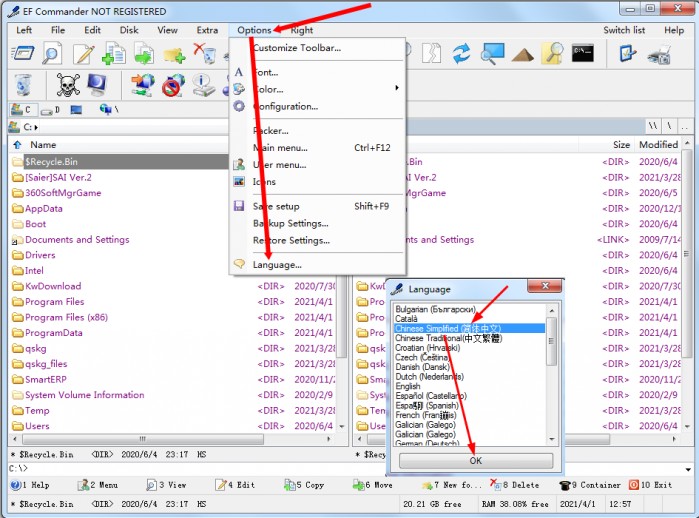
Task: Click the folder search magnifier icon
Action: (552, 54)
